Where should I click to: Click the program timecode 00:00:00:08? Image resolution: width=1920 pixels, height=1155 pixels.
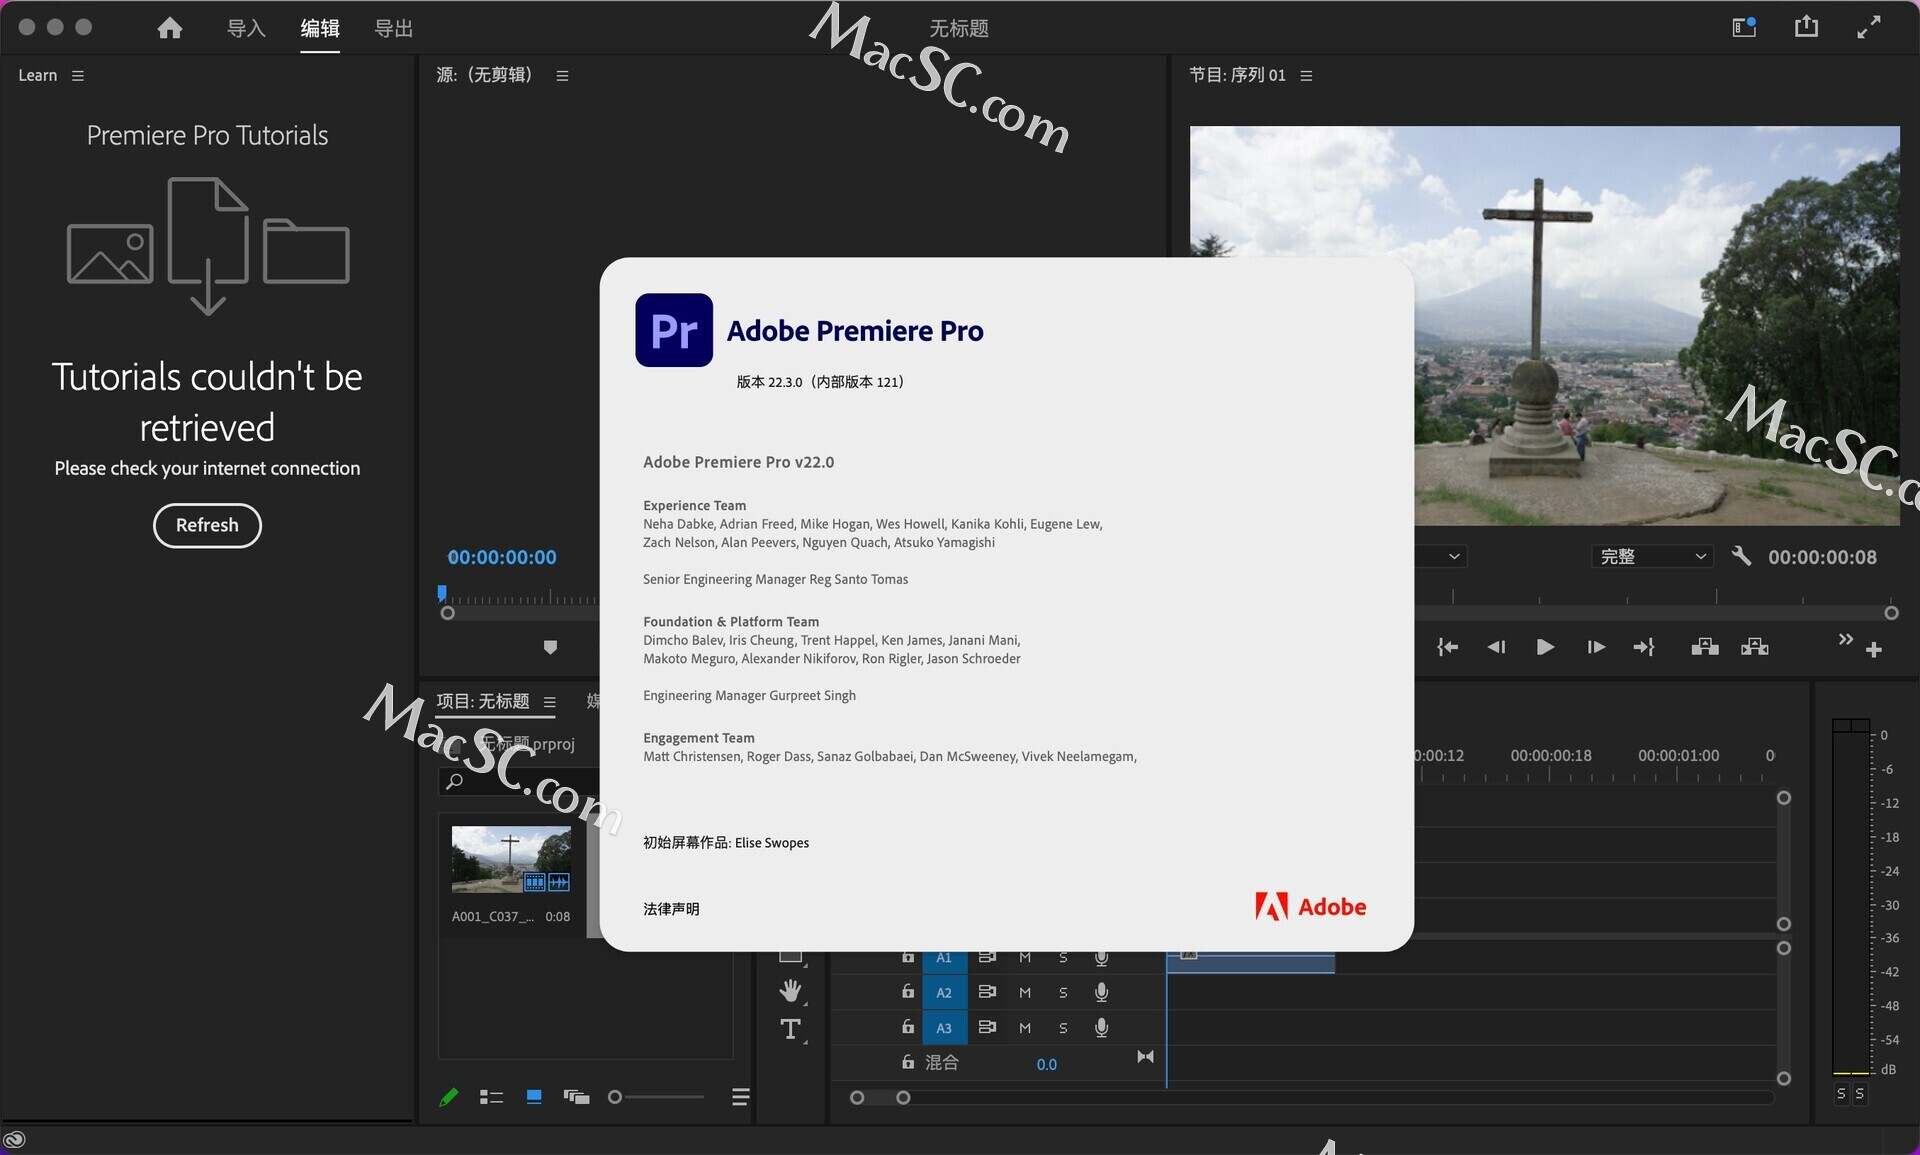click(1822, 557)
